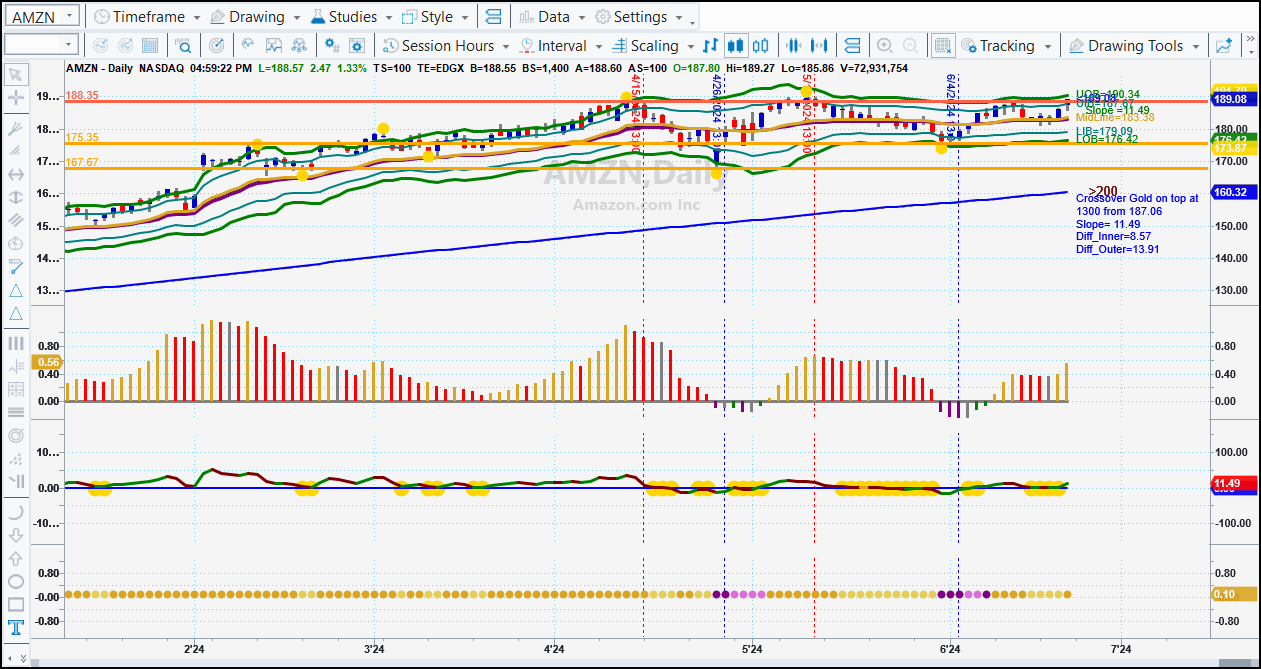This screenshot has height=669, width=1261.
Task: Choose the ellipse drawing tool
Action: (x=16, y=581)
